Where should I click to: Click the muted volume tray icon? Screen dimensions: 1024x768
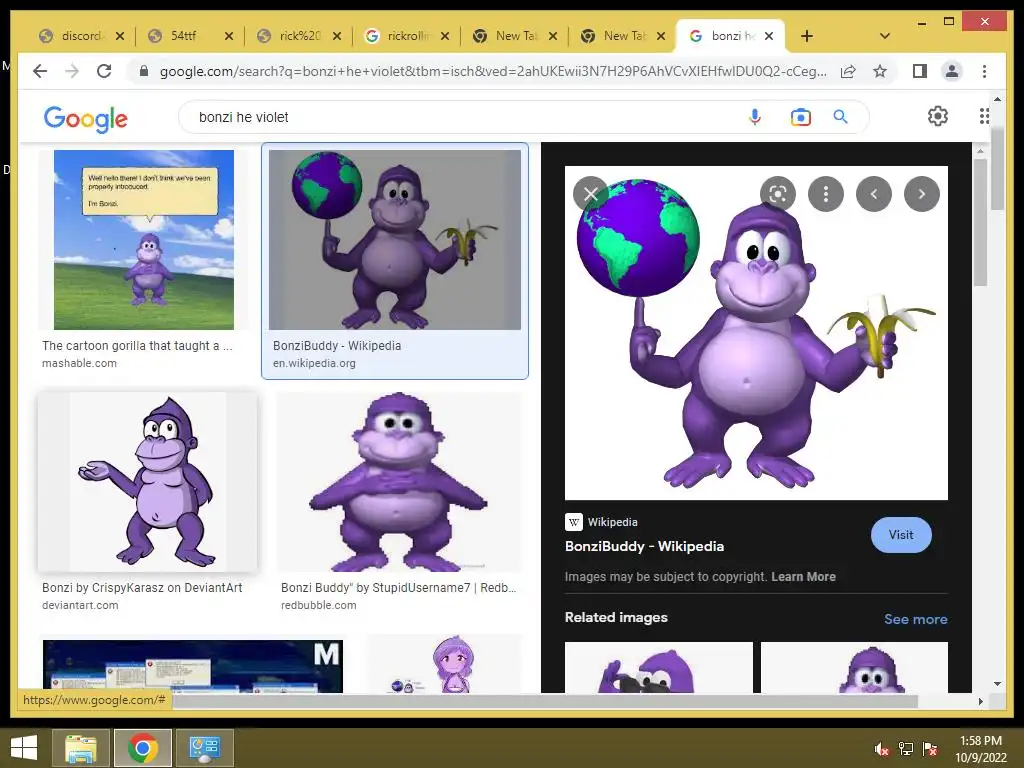[x=881, y=749]
